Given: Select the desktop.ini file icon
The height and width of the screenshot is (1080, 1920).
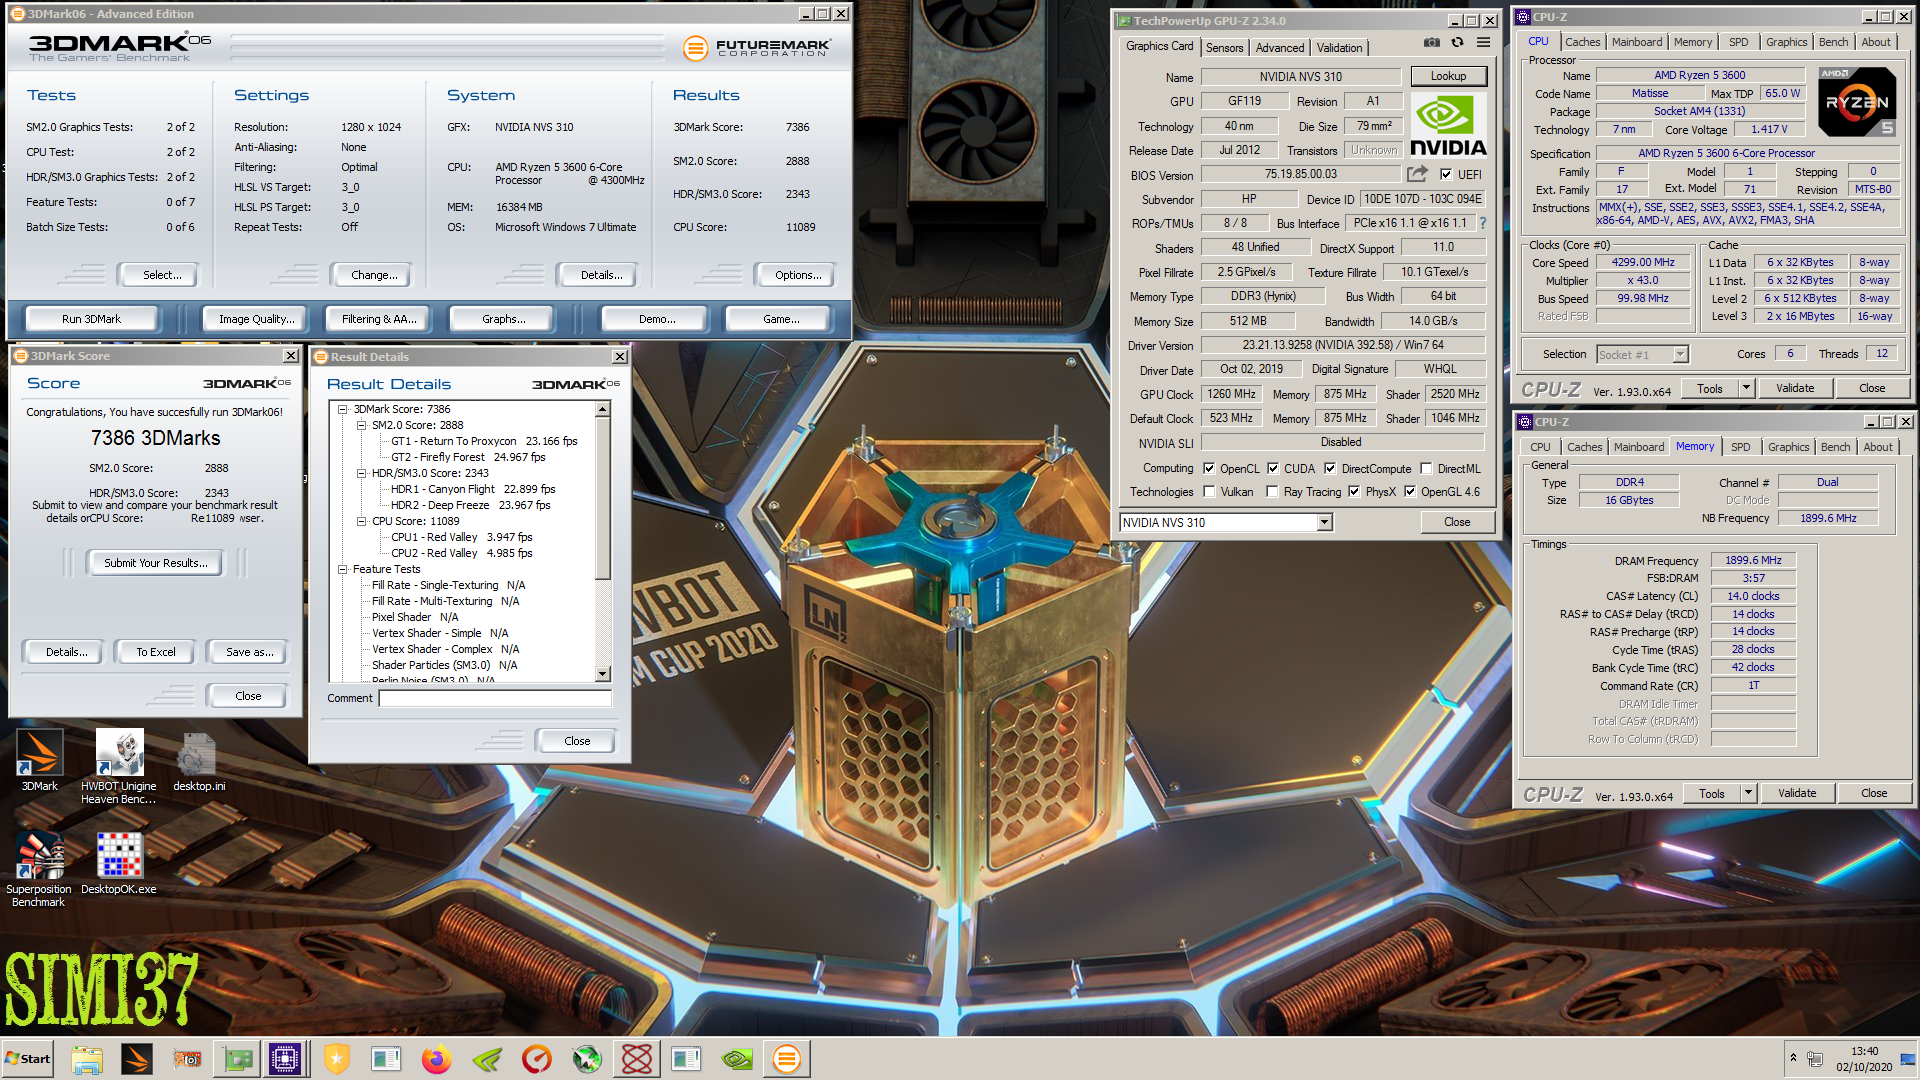Looking at the screenshot, I should click(199, 762).
